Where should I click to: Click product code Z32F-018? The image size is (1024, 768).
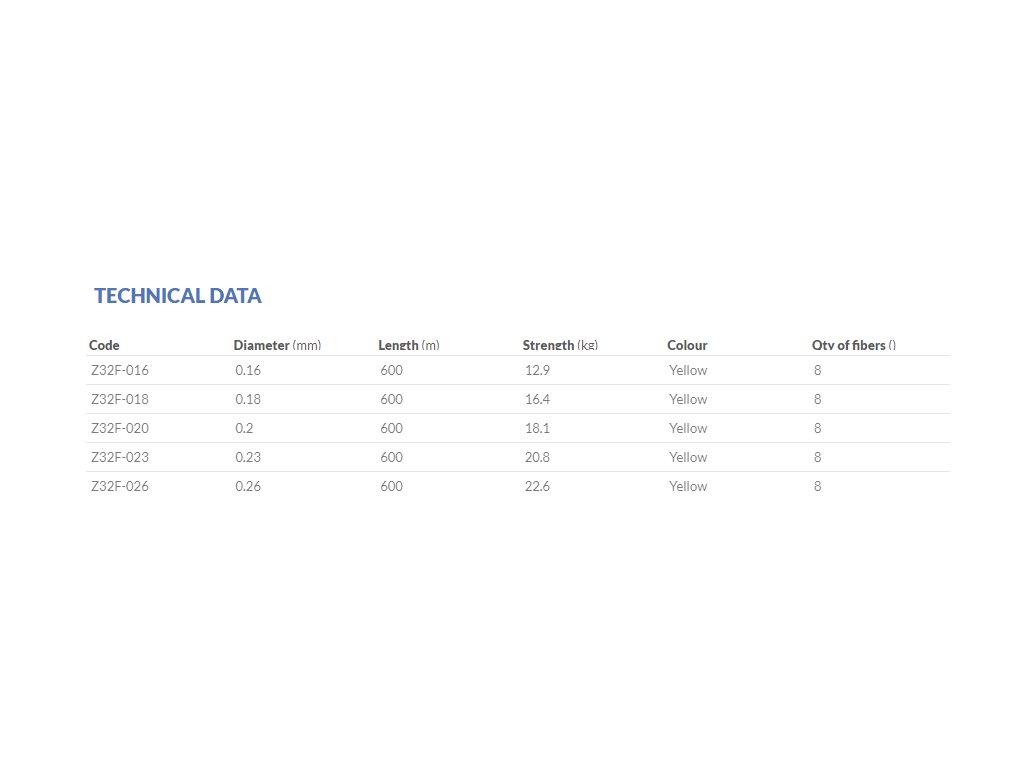point(120,399)
